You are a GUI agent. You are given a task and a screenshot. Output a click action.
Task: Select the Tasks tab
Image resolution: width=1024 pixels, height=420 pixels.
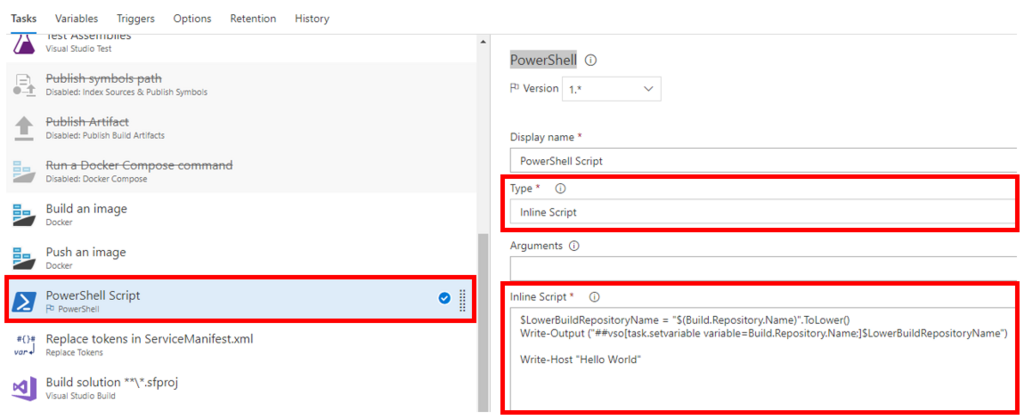point(24,18)
